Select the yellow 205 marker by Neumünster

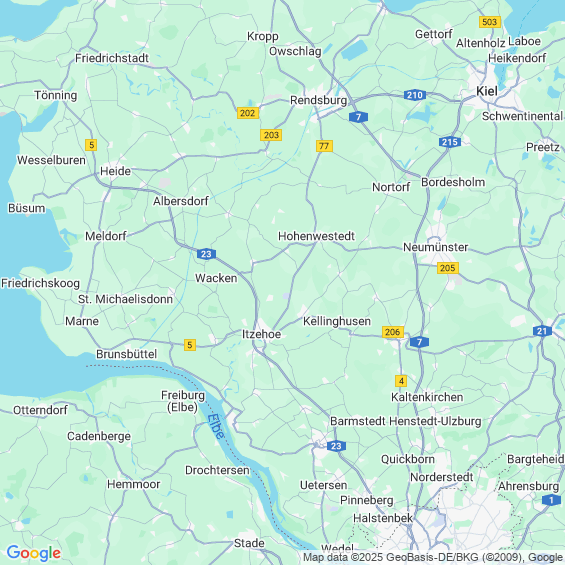[448, 268]
